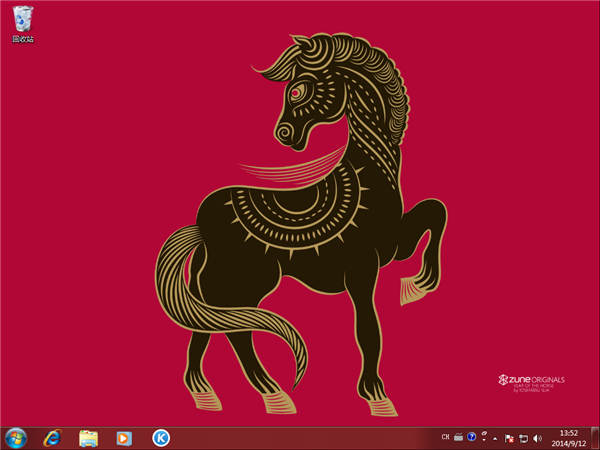Open the Windows Start menu orb
Screen dimensions: 600x450
tap(16, 438)
